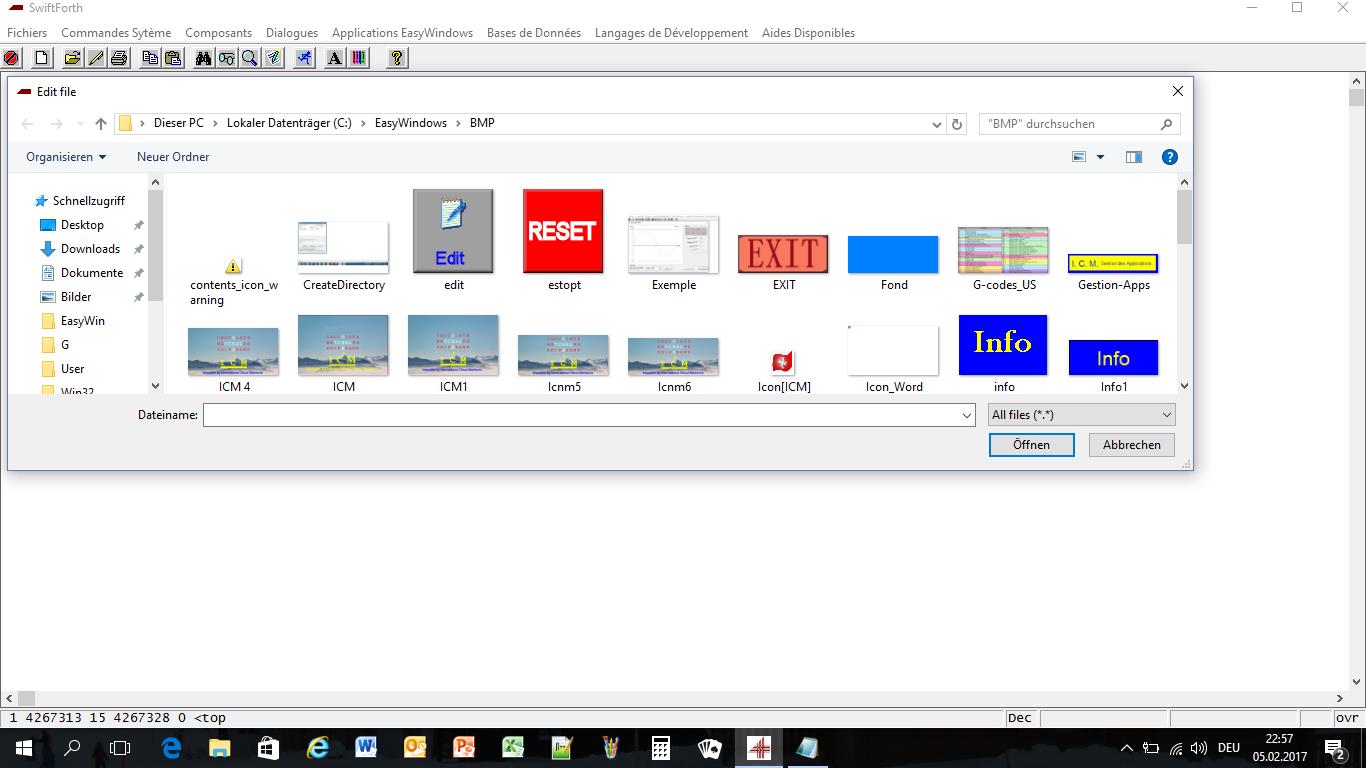Open the Applications EasyWindows menu

pyautogui.click(x=402, y=33)
